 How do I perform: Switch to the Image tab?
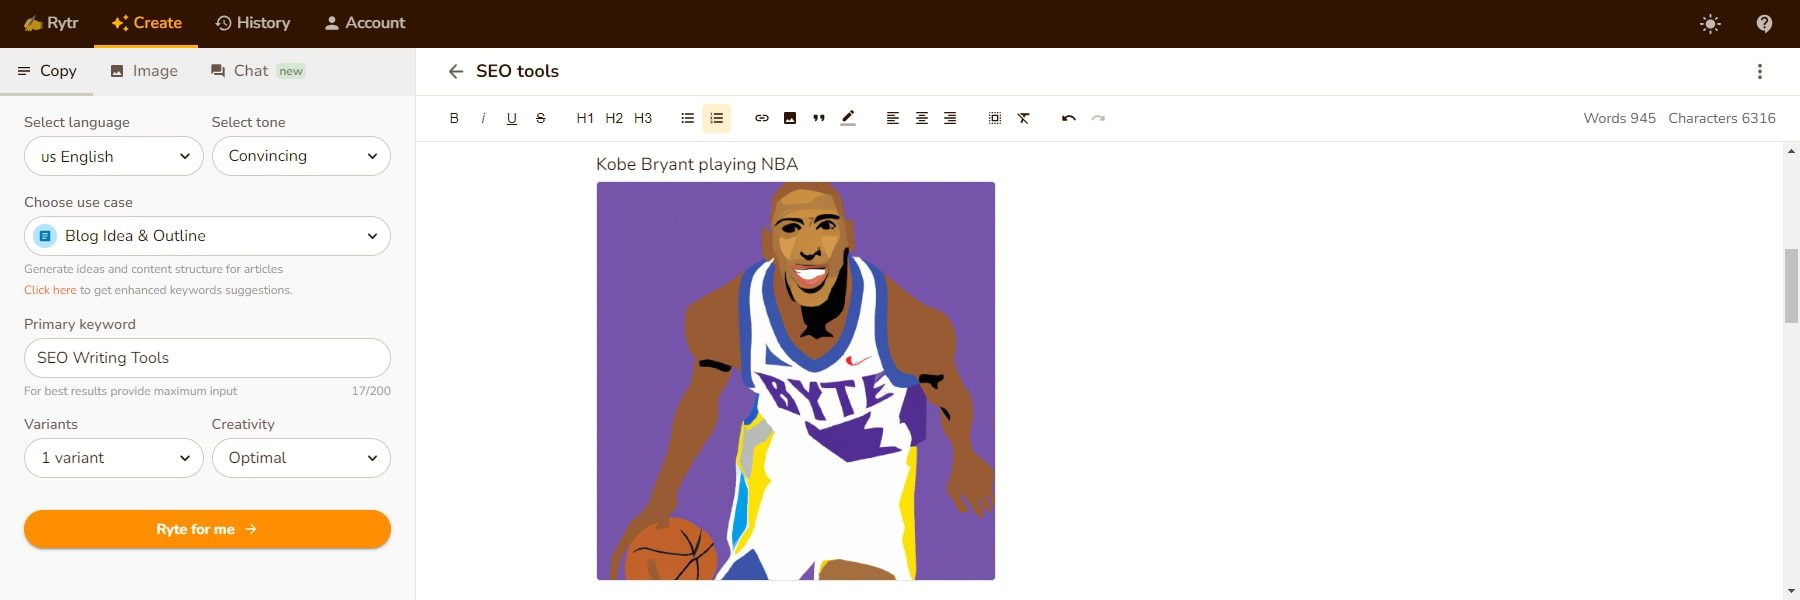click(x=144, y=71)
